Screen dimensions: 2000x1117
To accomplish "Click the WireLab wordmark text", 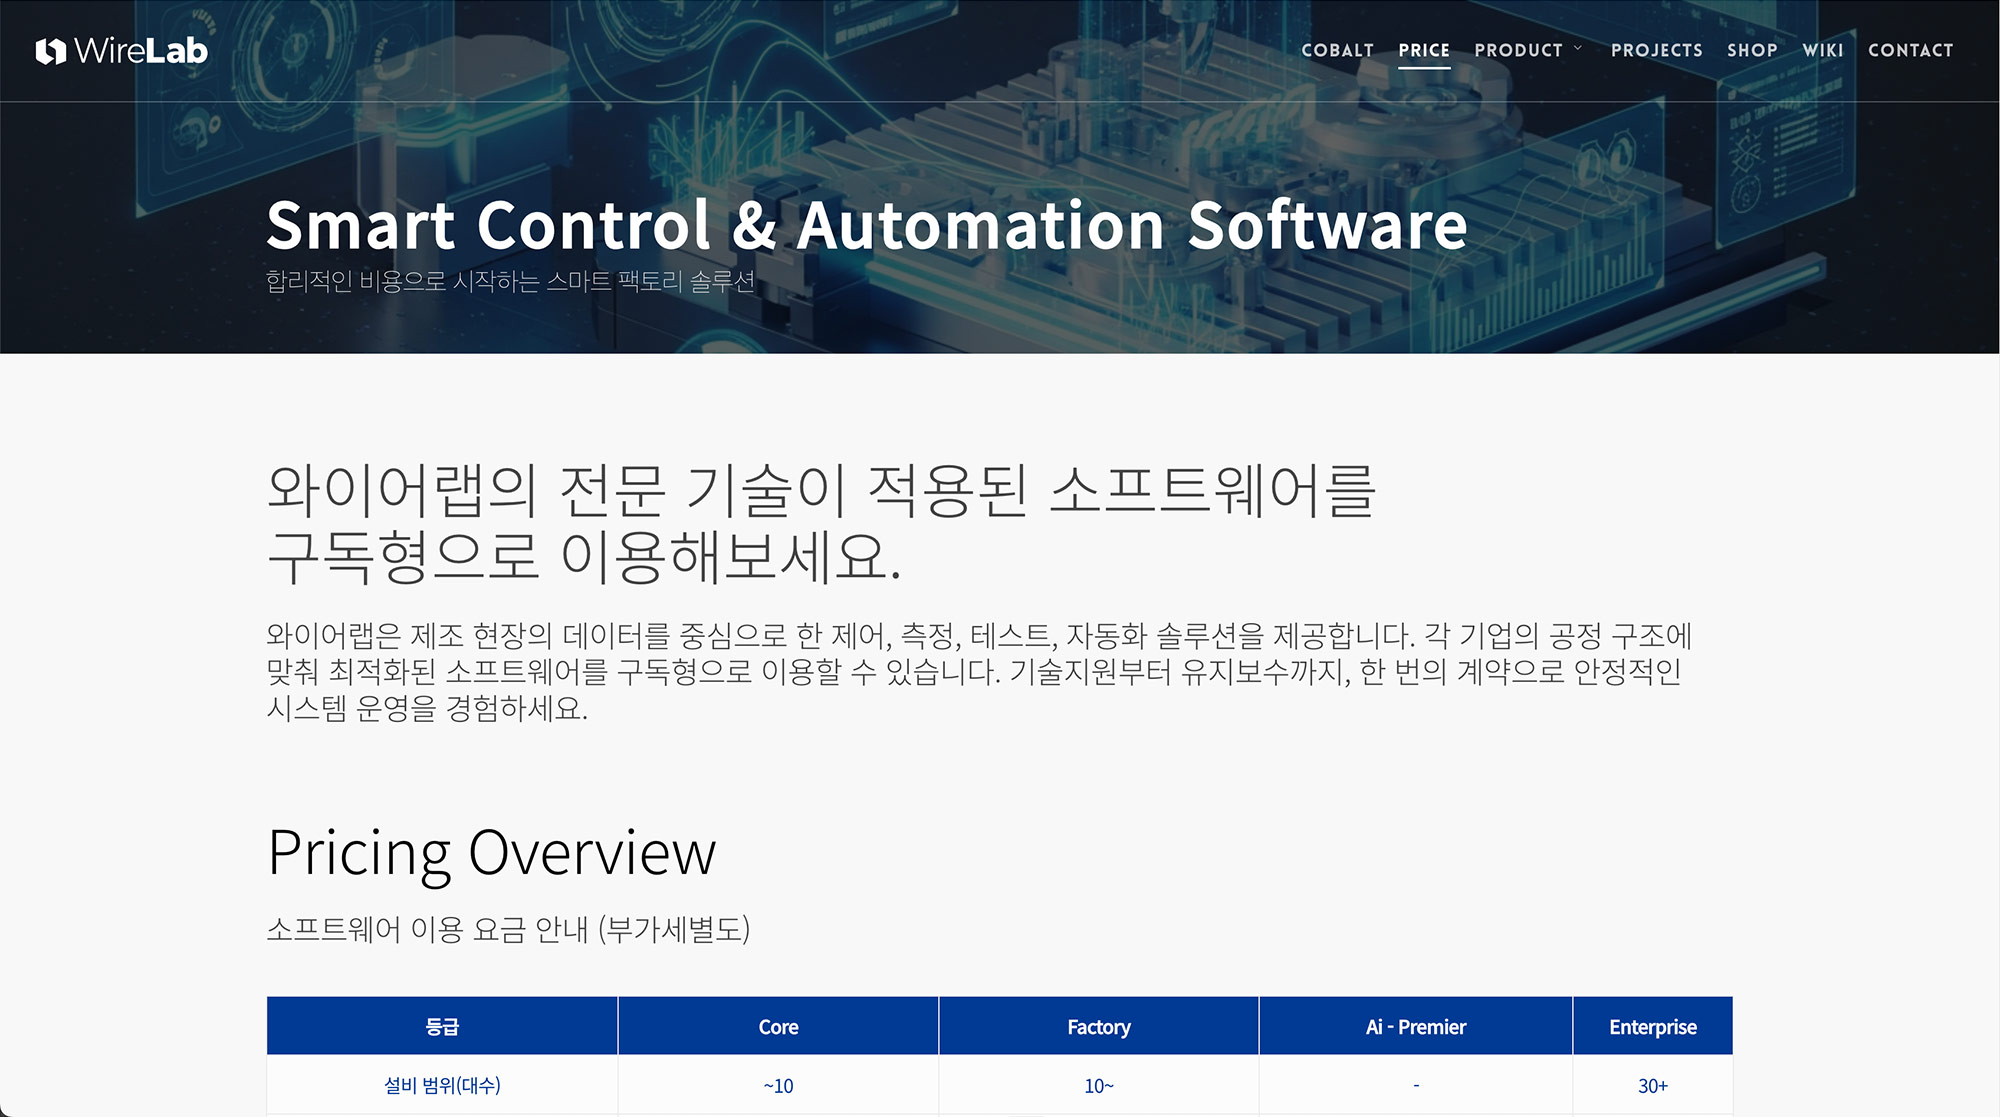I will (x=141, y=51).
